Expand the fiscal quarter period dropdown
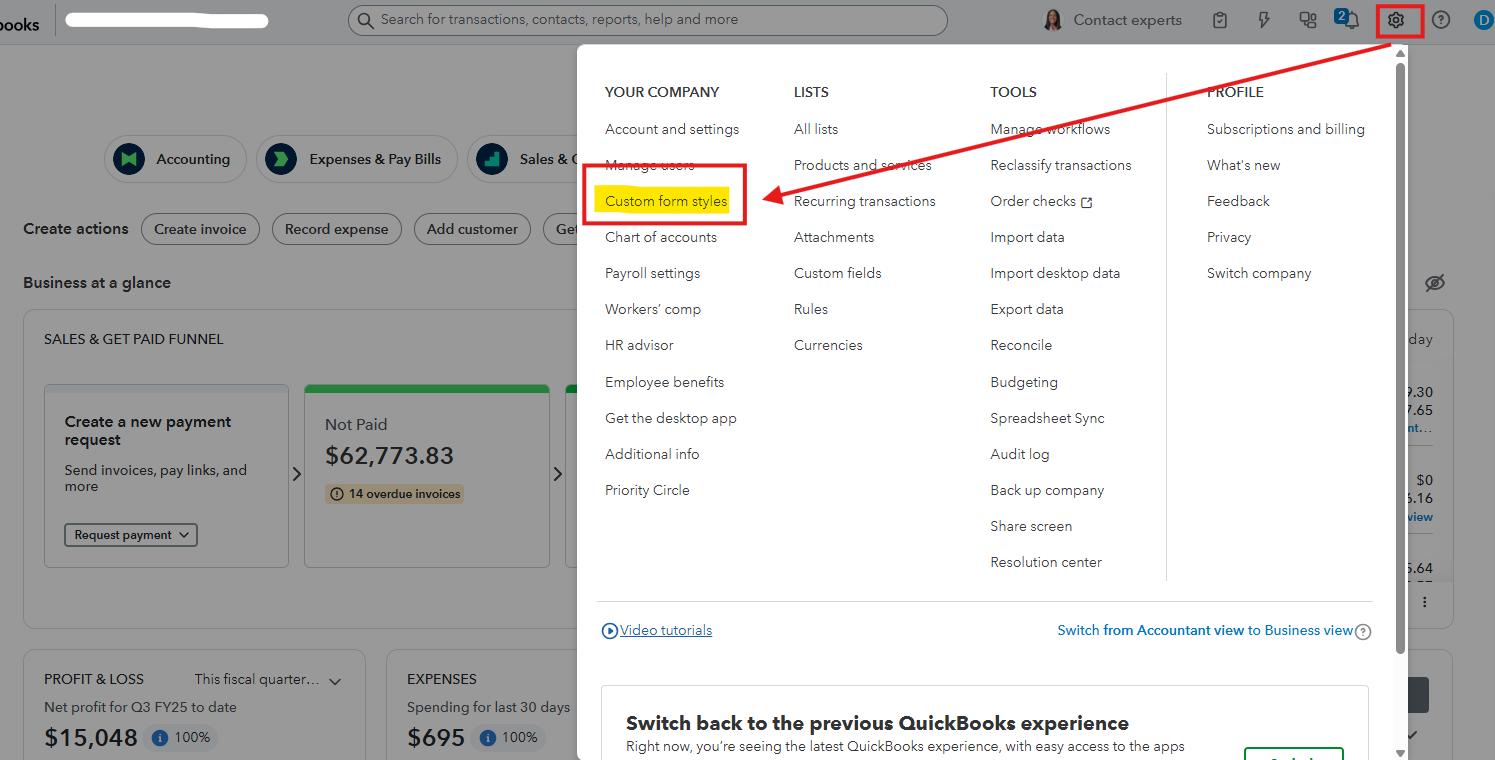This screenshot has width=1495, height=760. (x=335, y=681)
